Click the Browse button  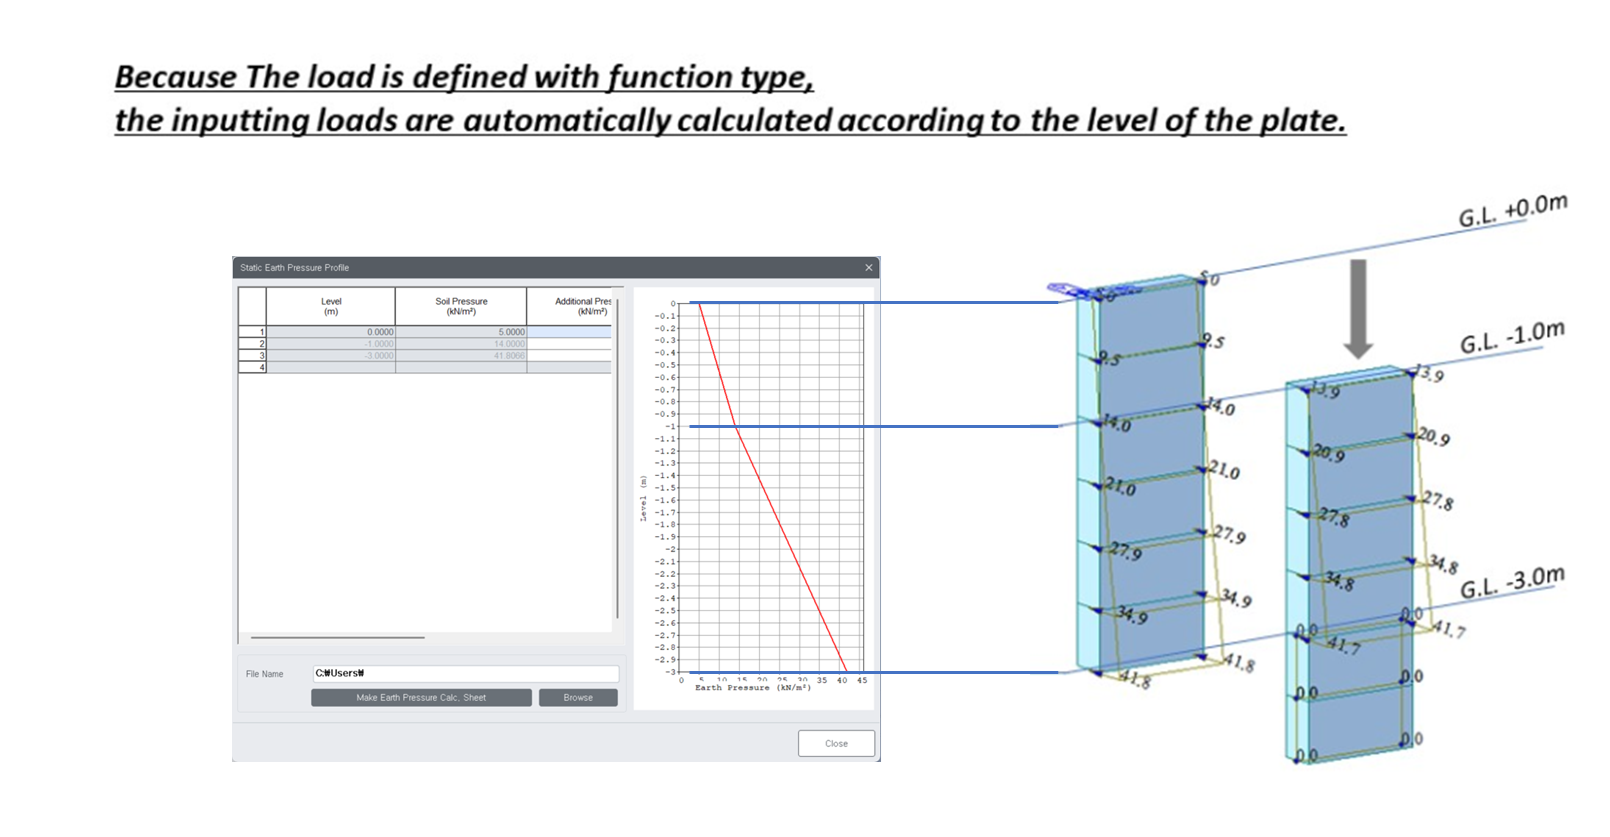tap(577, 698)
